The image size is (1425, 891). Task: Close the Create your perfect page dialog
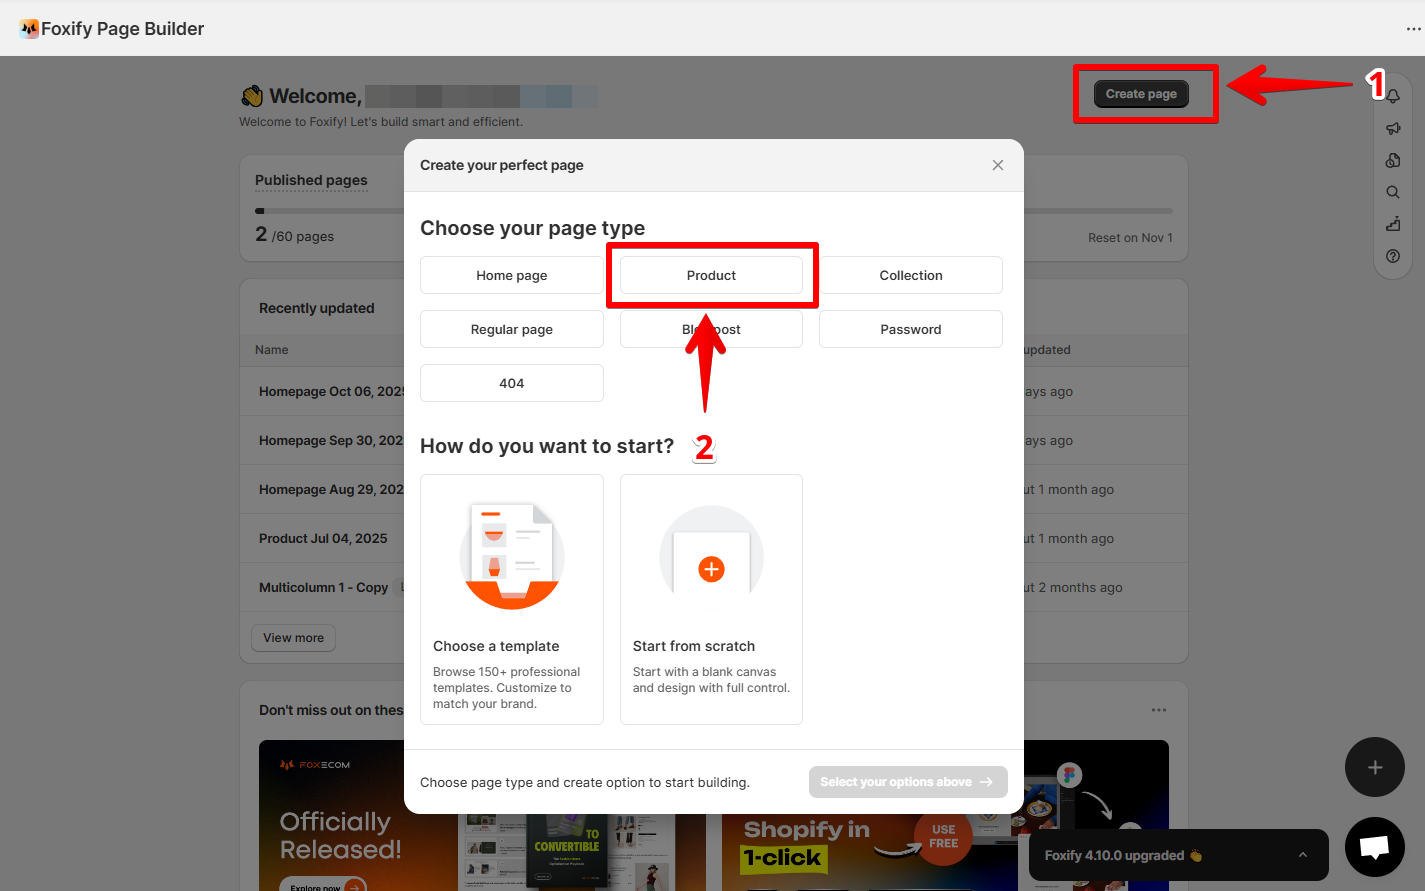998,165
